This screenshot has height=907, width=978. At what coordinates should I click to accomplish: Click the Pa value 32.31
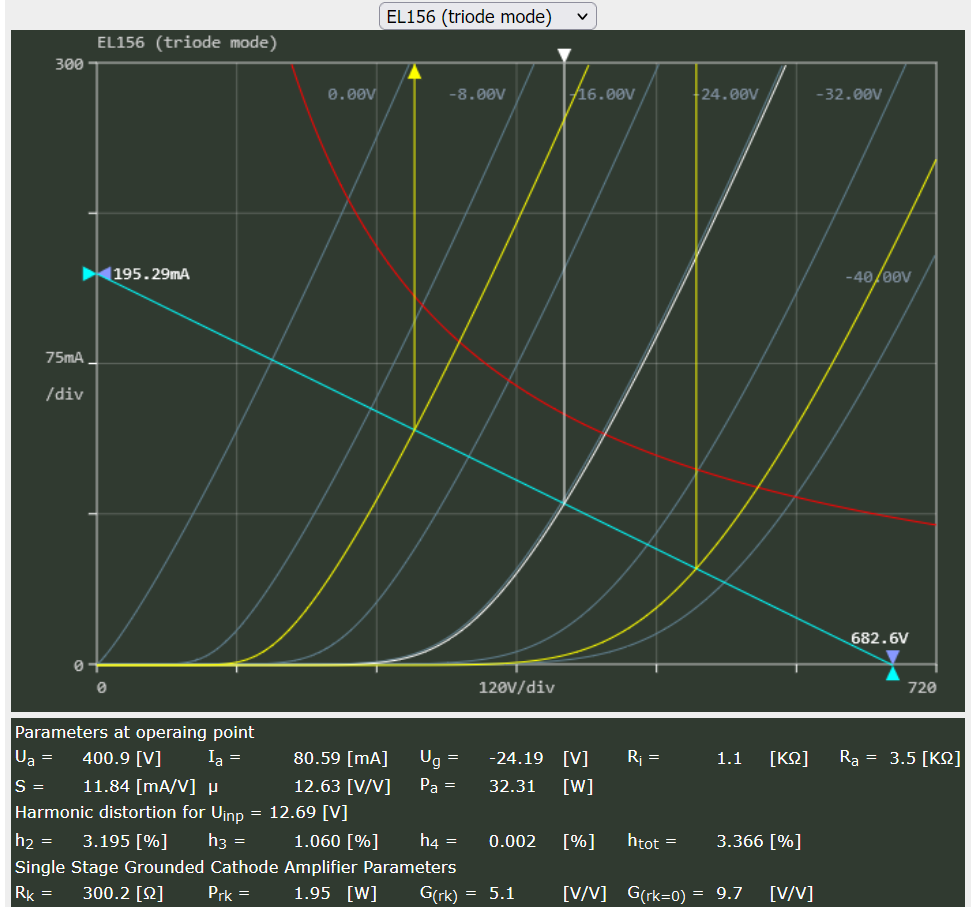[x=512, y=786]
